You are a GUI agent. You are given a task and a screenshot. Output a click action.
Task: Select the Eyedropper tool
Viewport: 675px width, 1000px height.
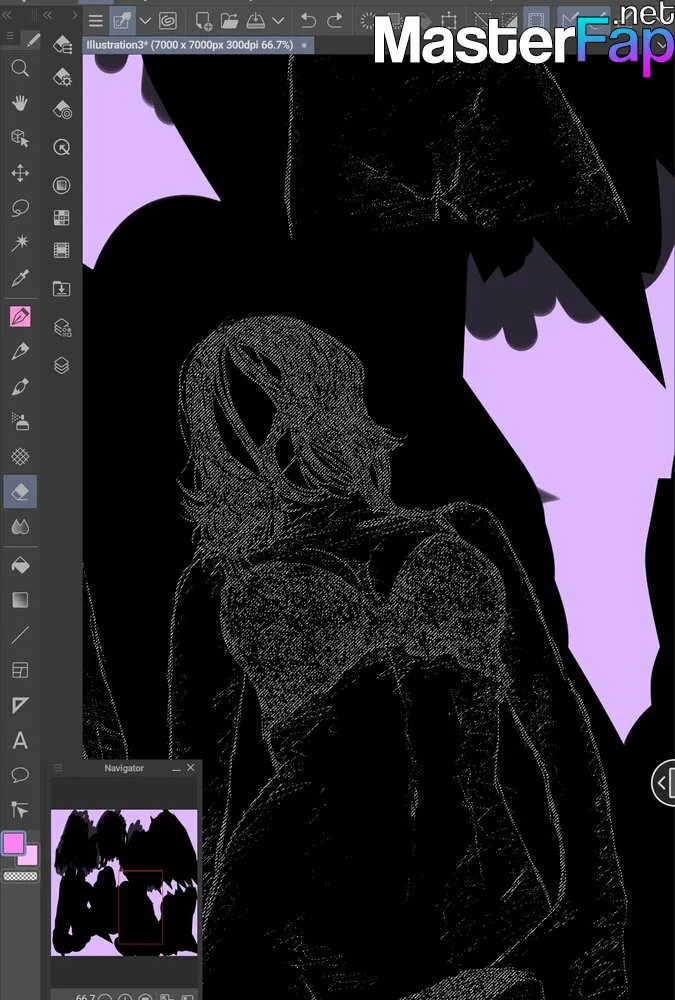click(x=20, y=278)
